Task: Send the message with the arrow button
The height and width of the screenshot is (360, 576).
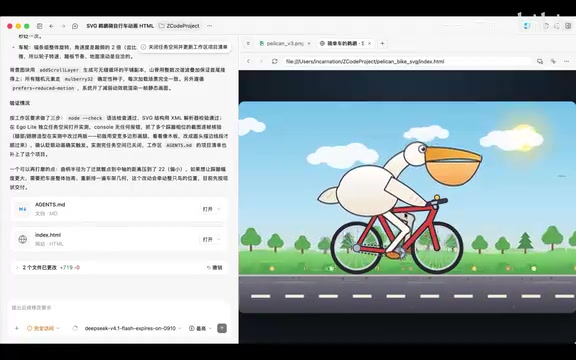Action: tap(222, 328)
